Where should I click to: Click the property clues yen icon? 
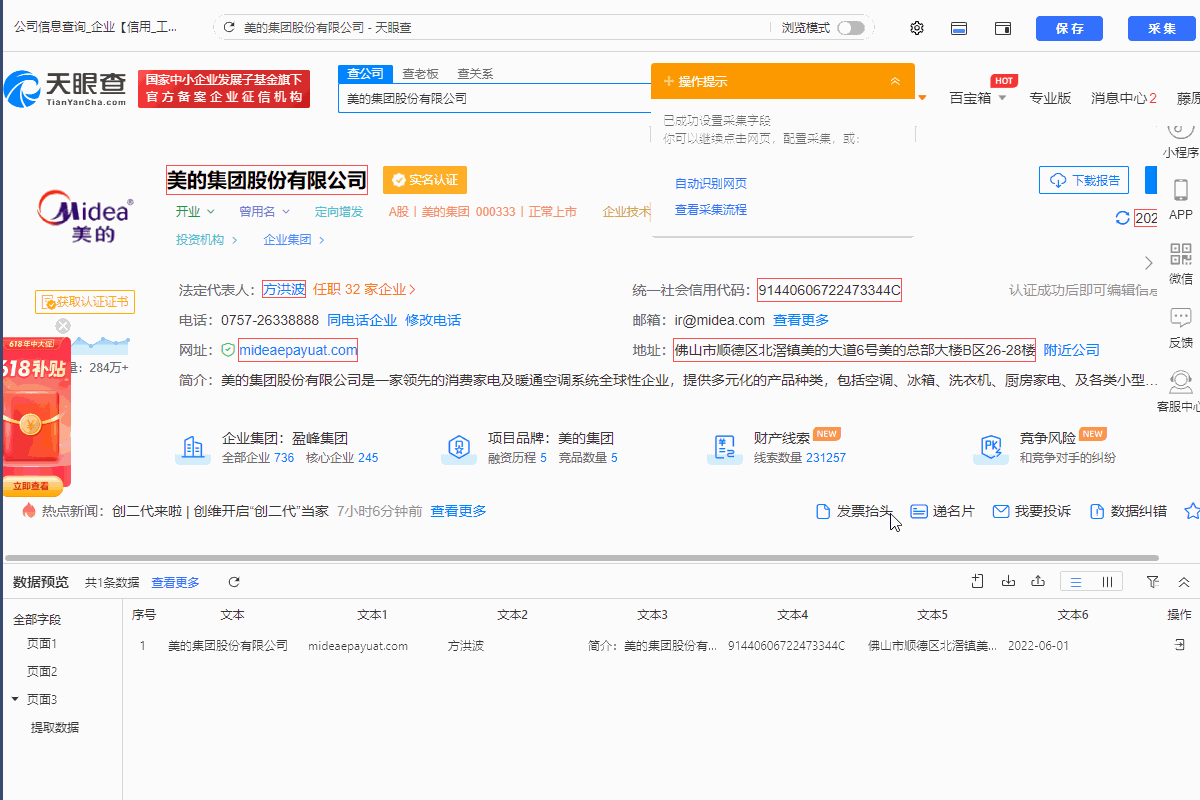click(725, 448)
